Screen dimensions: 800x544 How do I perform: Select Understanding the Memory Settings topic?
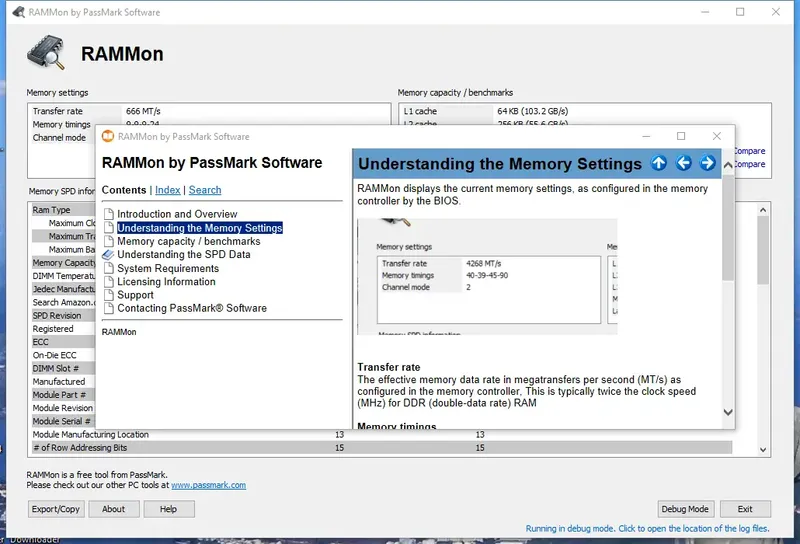pyautogui.click(x=199, y=228)
